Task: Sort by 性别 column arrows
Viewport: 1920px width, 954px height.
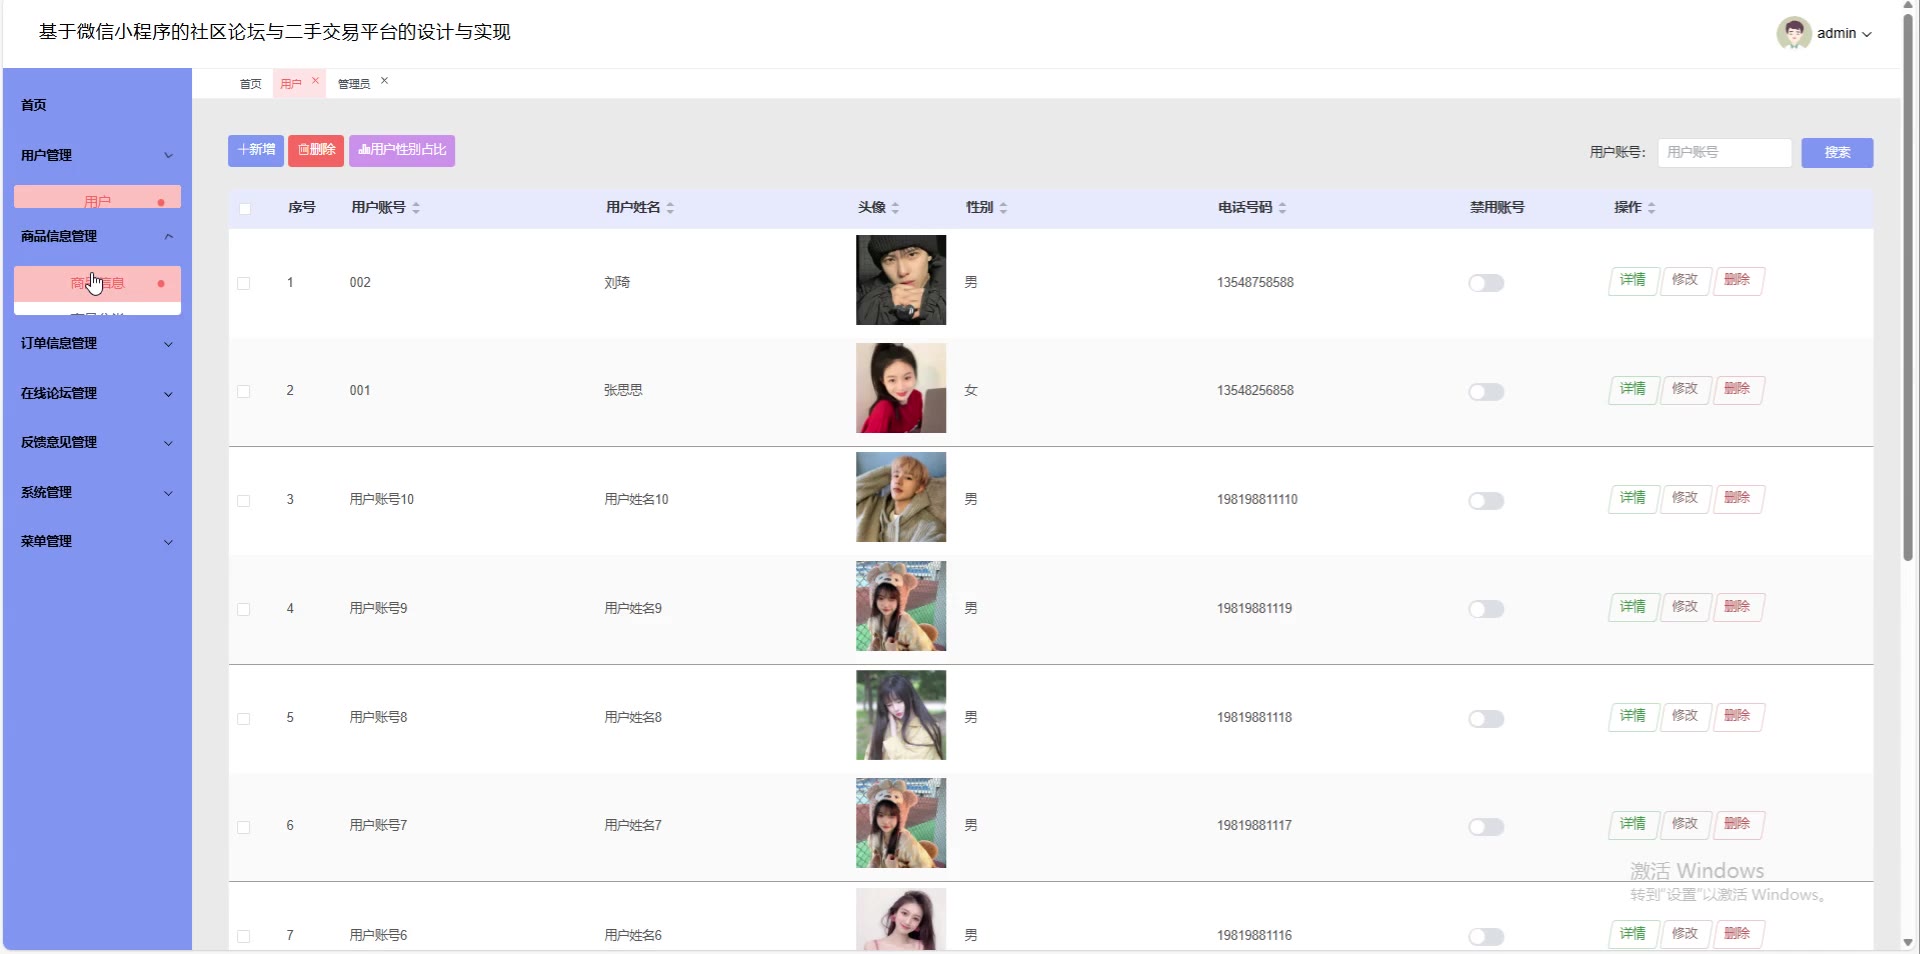Action: 1003,208
